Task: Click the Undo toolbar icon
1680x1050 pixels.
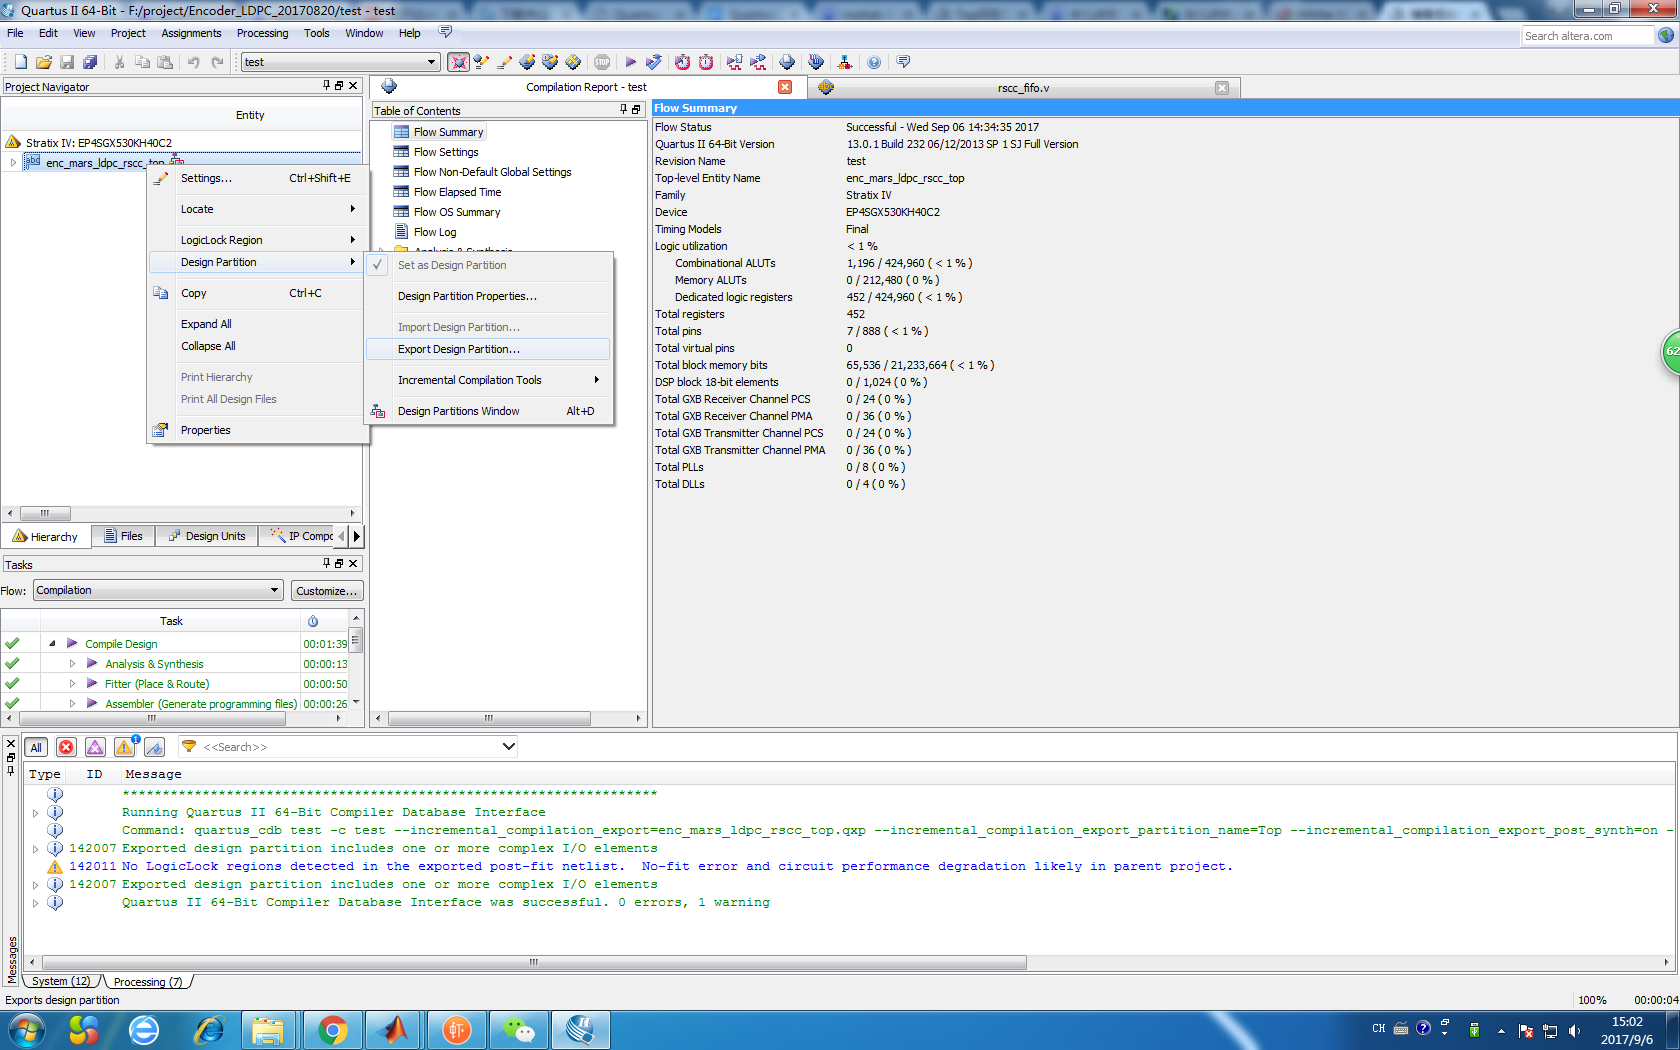Action: click(194, 62)
